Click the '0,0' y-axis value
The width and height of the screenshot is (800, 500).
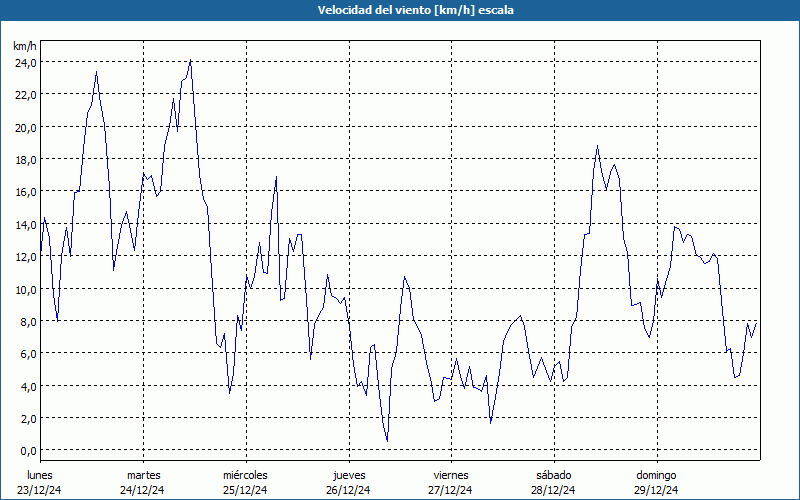[x=28, y=451]
